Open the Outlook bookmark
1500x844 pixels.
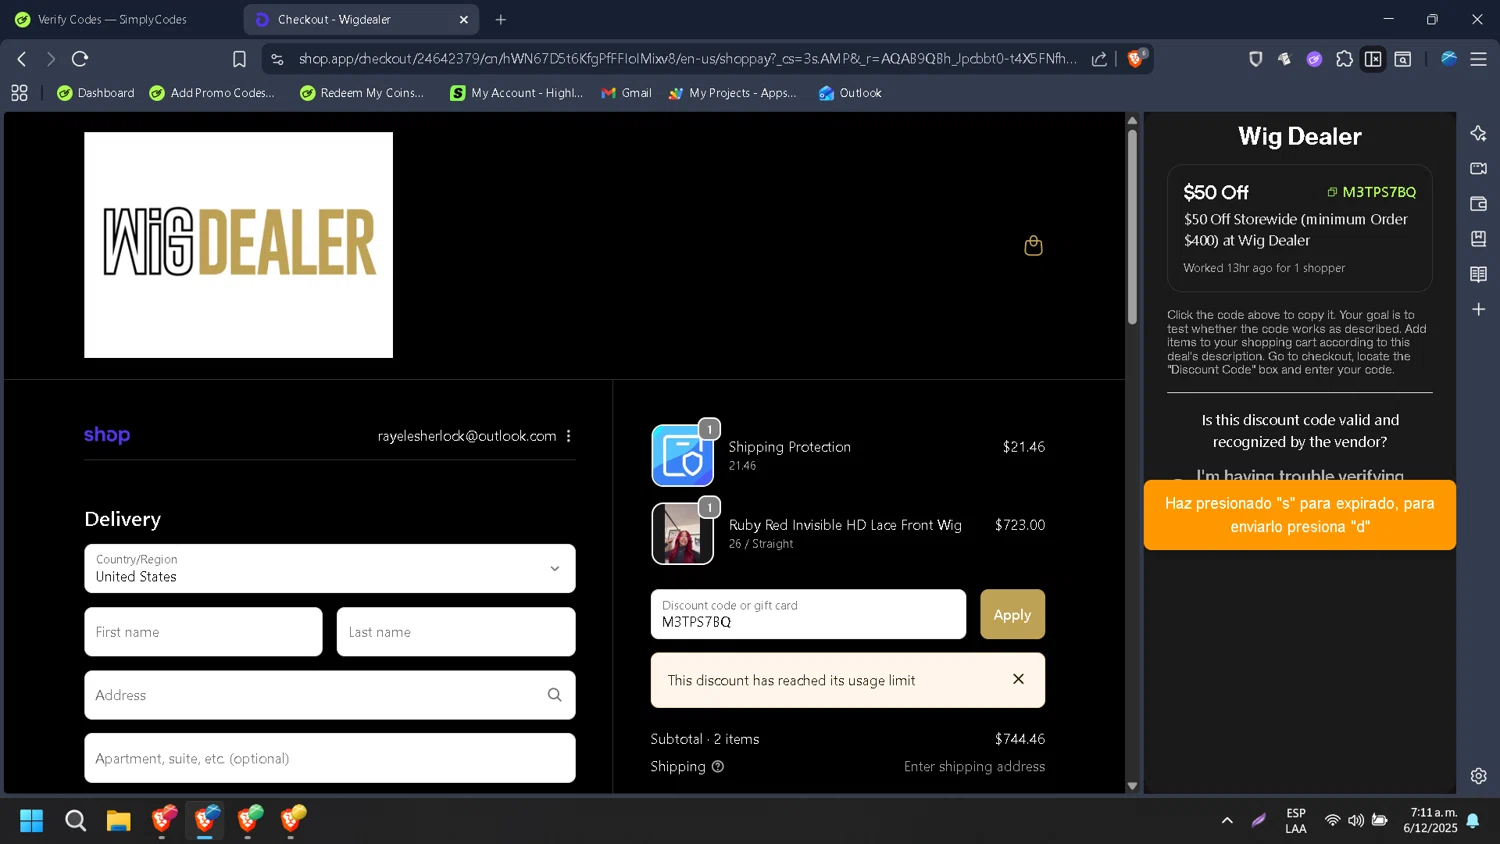pos(850,93)
